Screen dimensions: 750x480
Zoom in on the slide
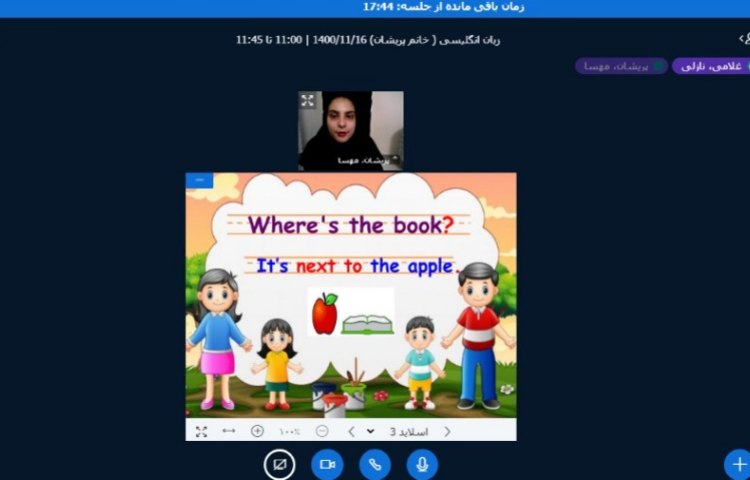tap(258, 431)
